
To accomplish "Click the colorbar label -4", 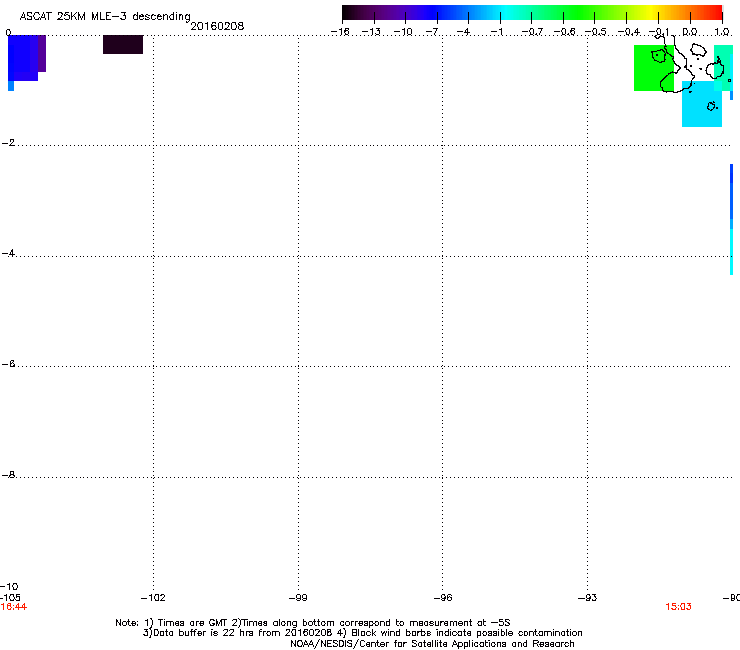I will pyautogui.click(x=463, y=32).
